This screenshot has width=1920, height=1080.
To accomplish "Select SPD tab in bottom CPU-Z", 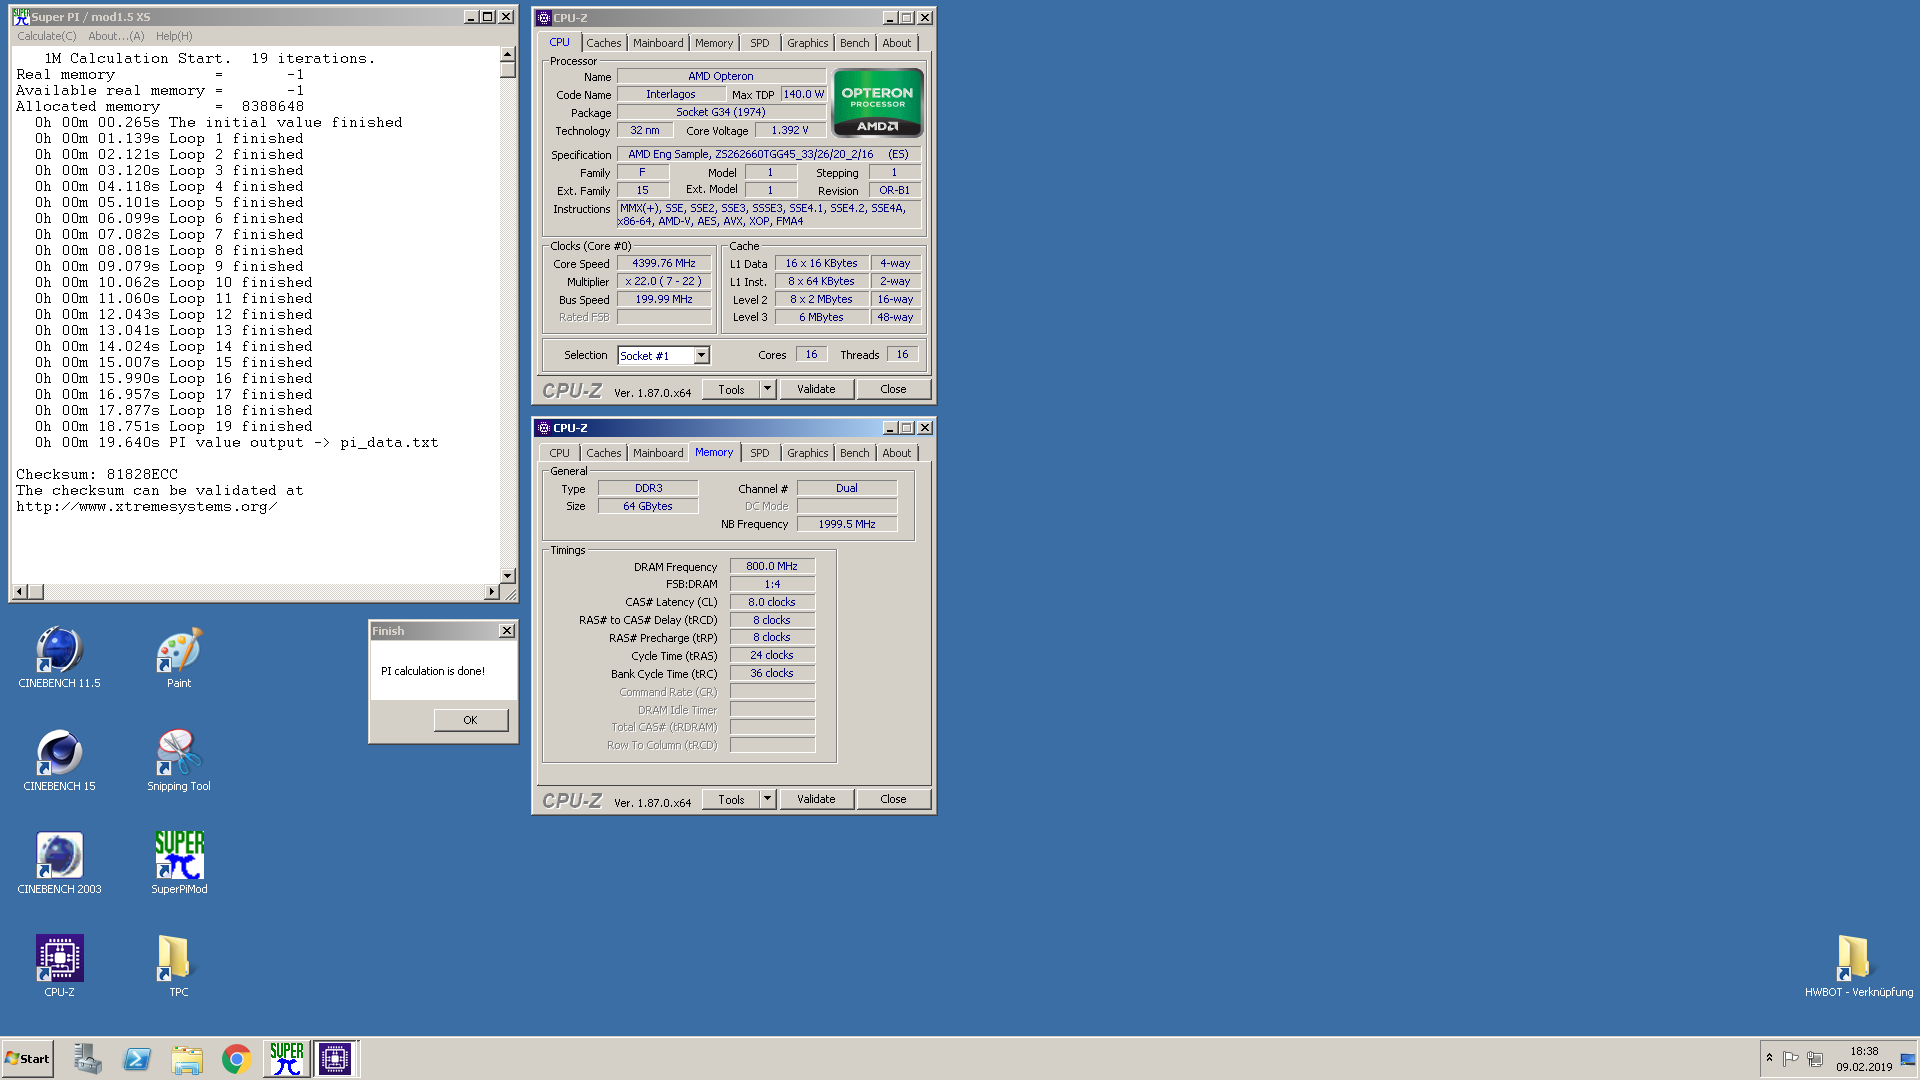I will coord(760,453).
